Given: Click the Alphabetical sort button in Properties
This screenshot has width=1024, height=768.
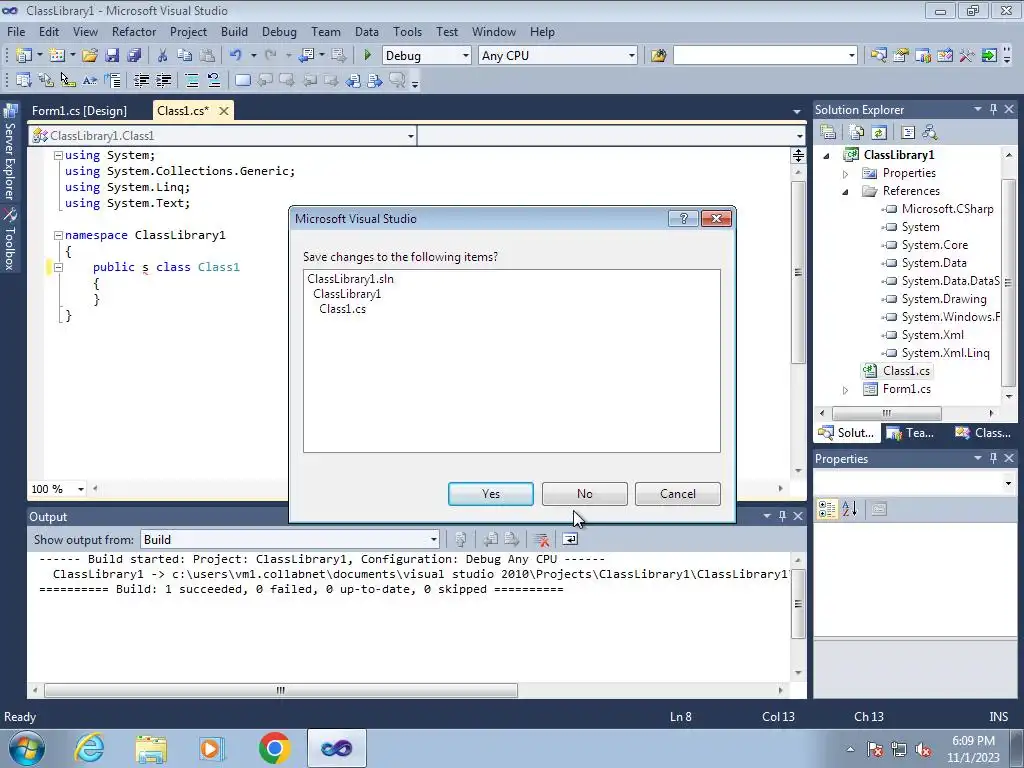Looking at the screenshot, I should (x=850, y=509).
